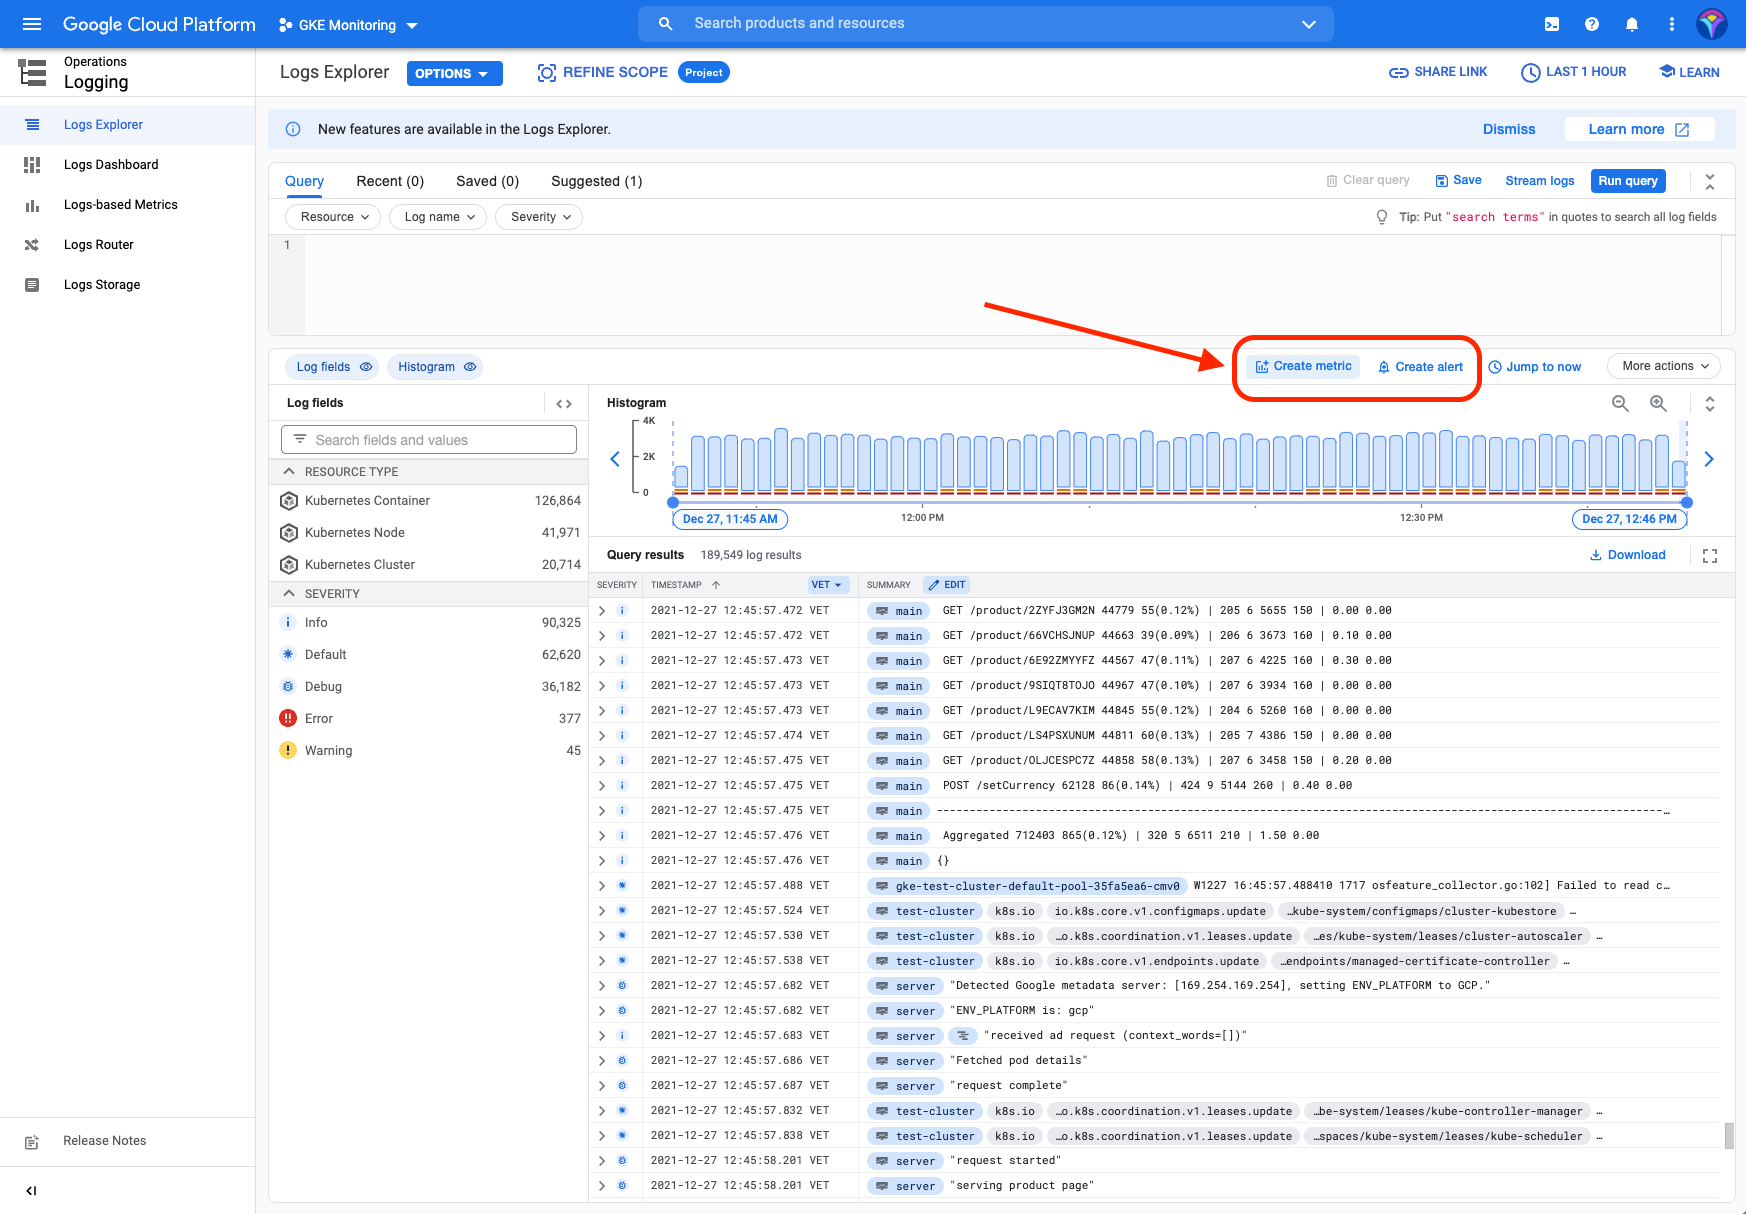Open the More actions dropdown
The height and width of the screenshot is (1214, 1746).
[x=1664, y=366]
